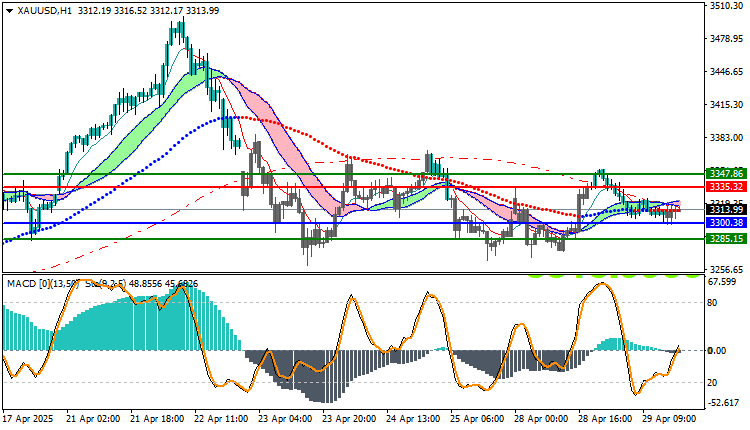Click the 3446.65 price axis label
The height and width of the screenshot is (430, 750).
726,72
